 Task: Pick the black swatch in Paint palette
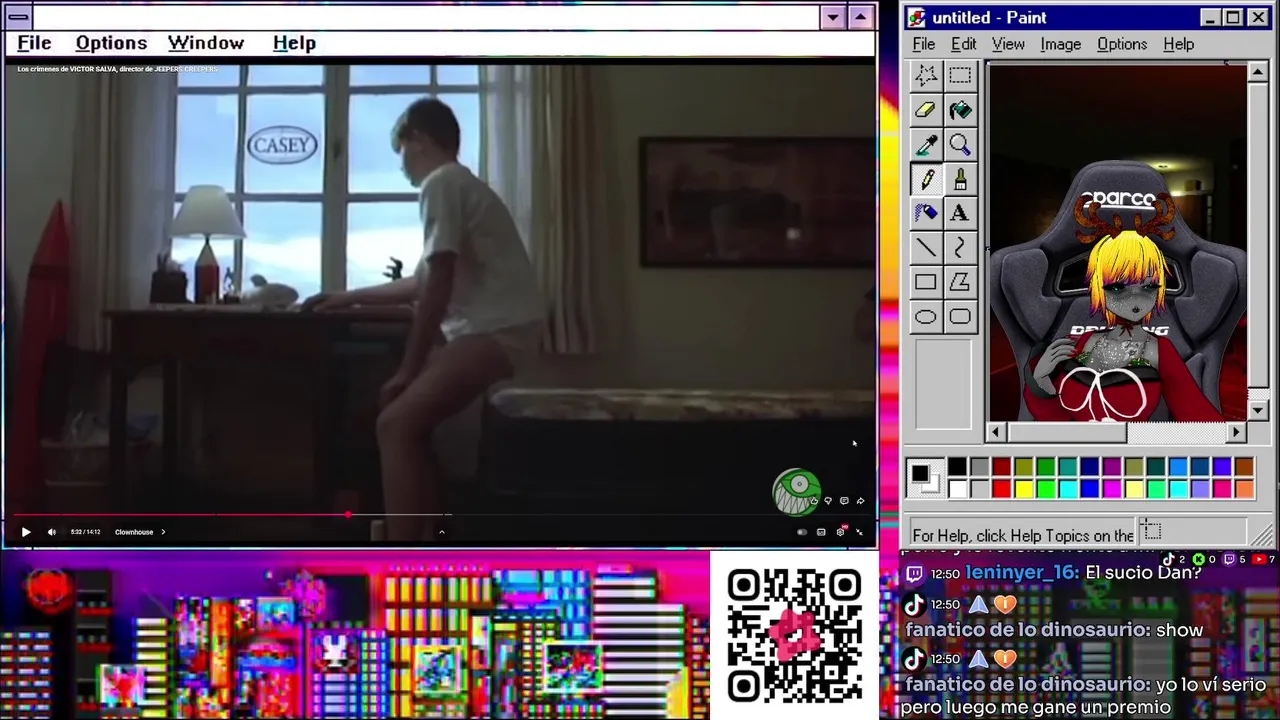point(957,467)
